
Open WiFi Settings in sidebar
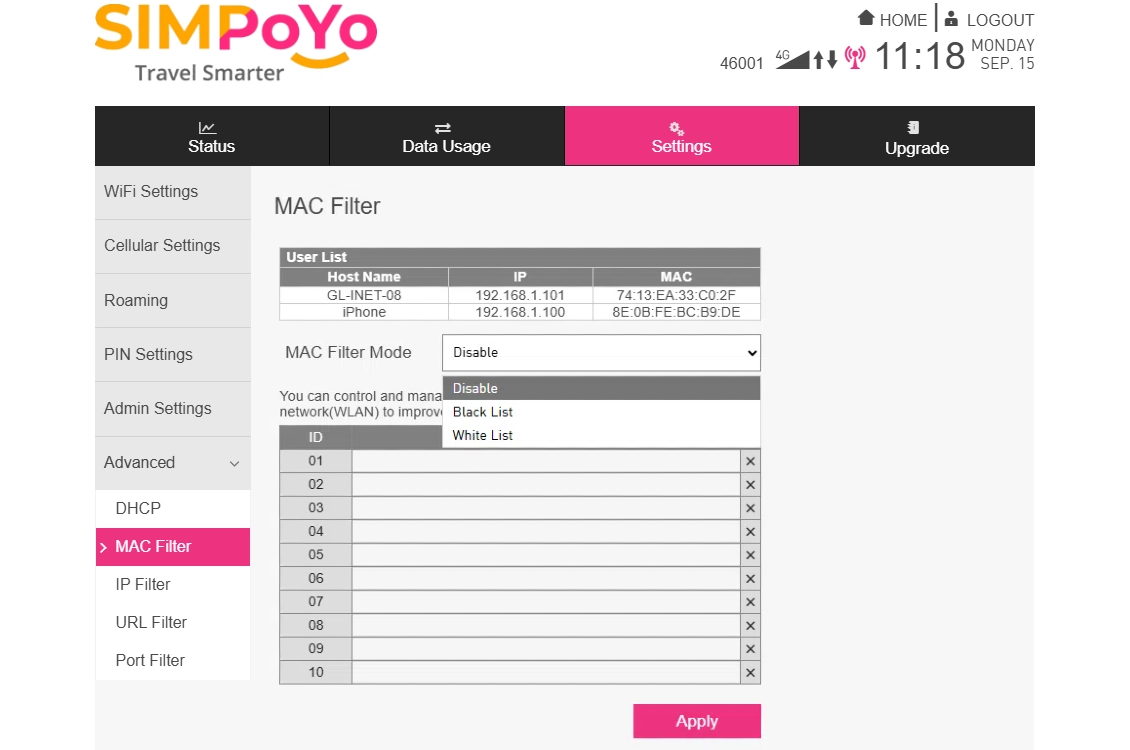tap(151, 192)
